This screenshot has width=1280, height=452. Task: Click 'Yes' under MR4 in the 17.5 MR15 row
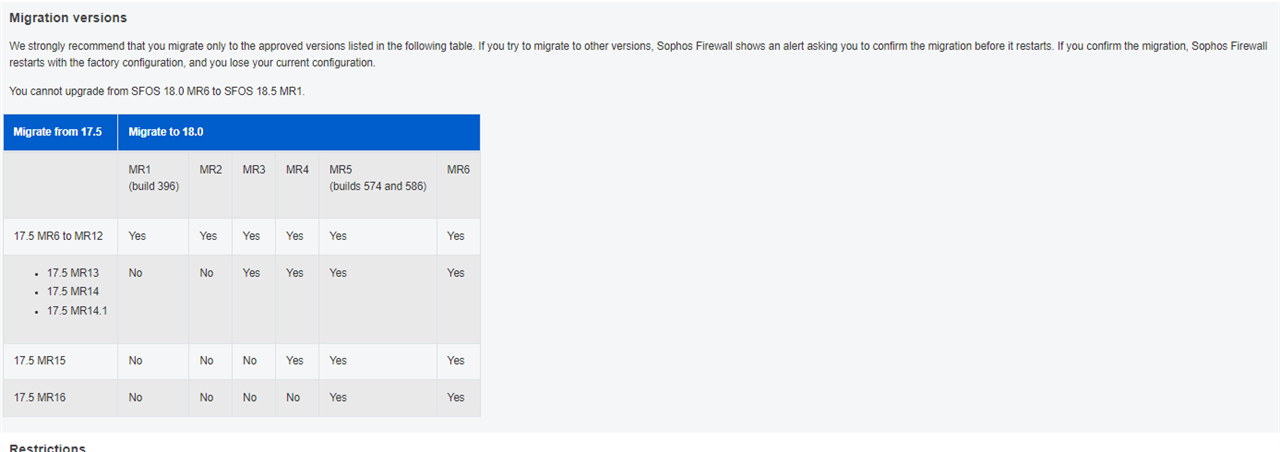pyautogui.click(x=295, y=360)
